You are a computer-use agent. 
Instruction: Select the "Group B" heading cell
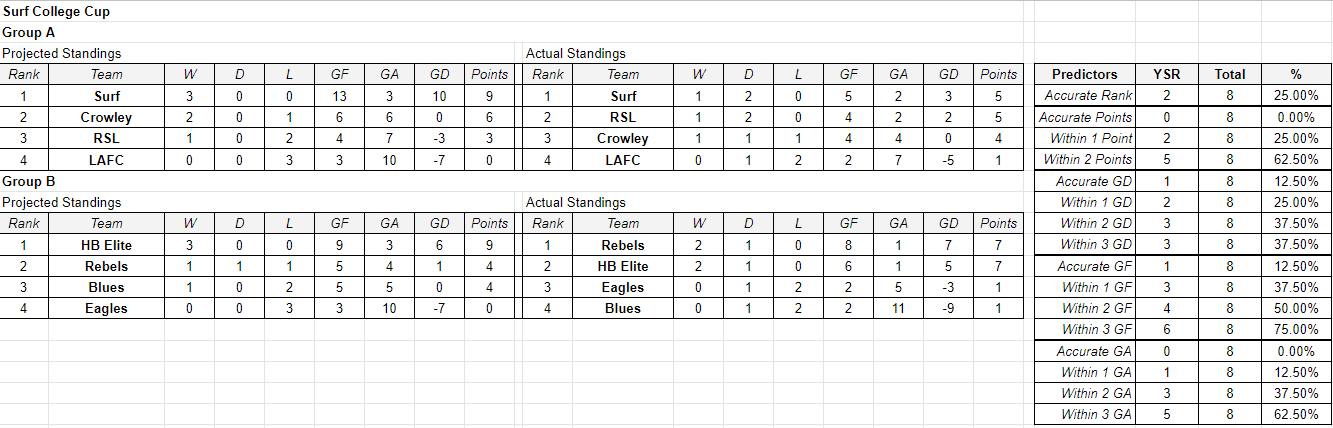29,181
